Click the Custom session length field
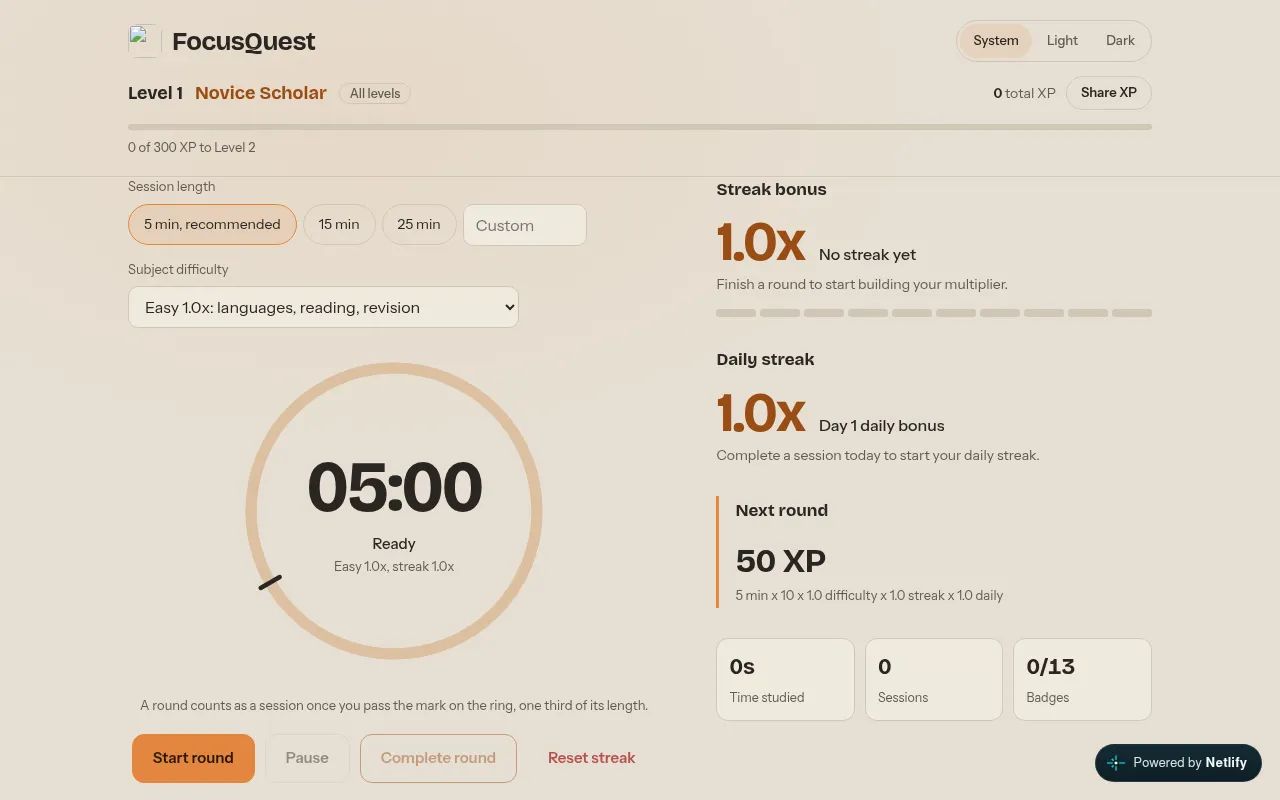 (525, 225)
